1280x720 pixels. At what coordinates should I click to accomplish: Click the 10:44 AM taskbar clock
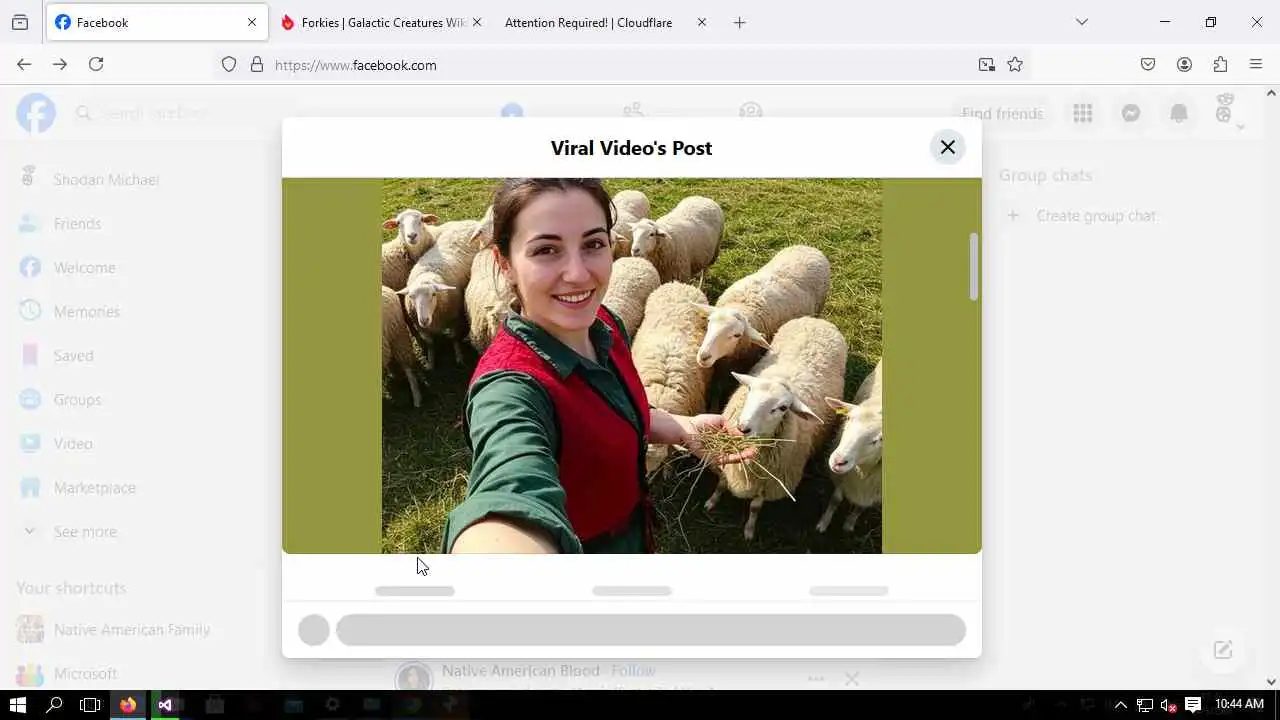pyautogui.click(x=1238, y=705)
